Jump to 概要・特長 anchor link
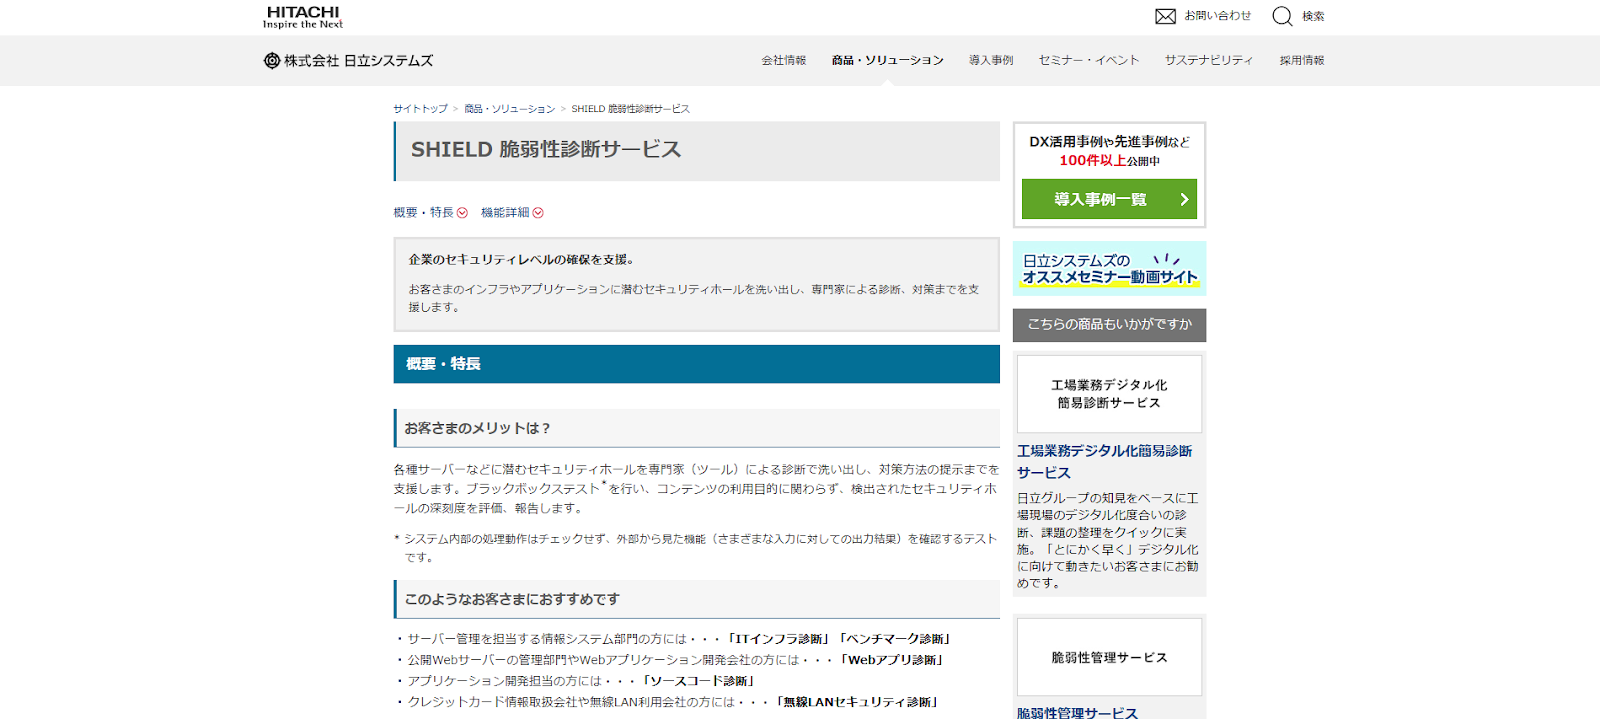This screenshot has width=1600, height=719. [423, 213]
